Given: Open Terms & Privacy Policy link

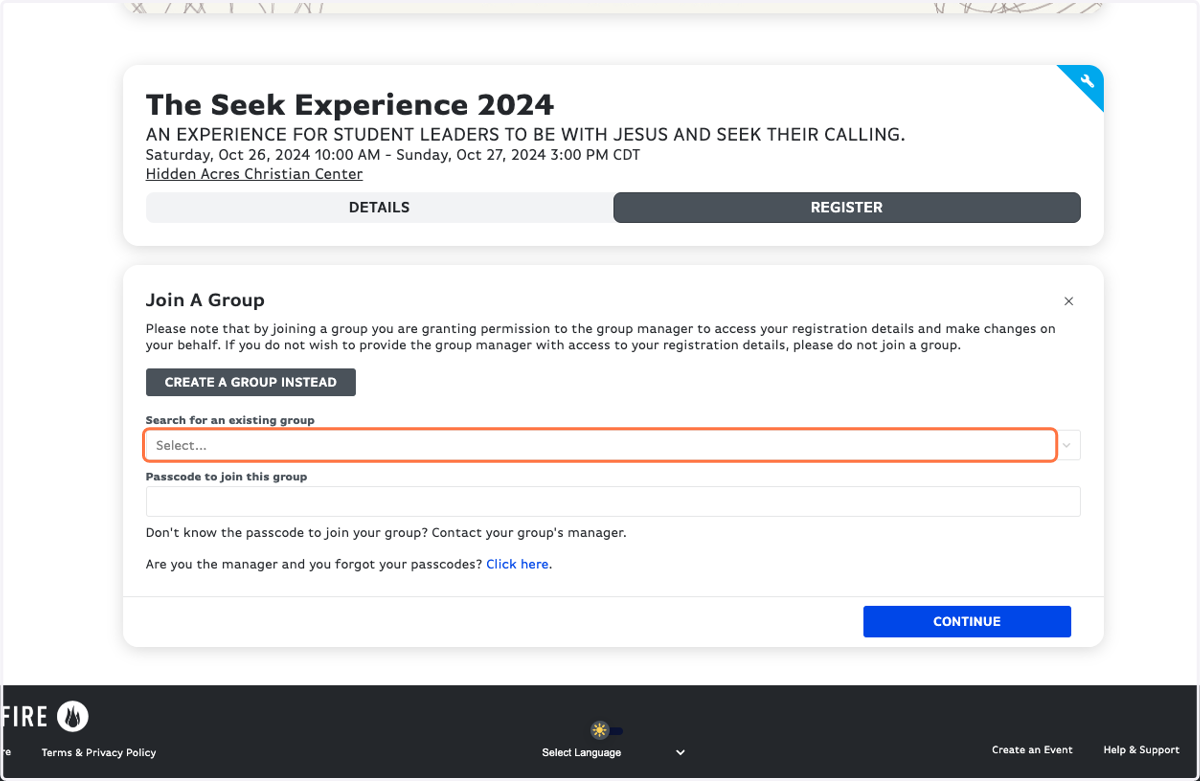Looking at the screenshot, I should point(99,752).
